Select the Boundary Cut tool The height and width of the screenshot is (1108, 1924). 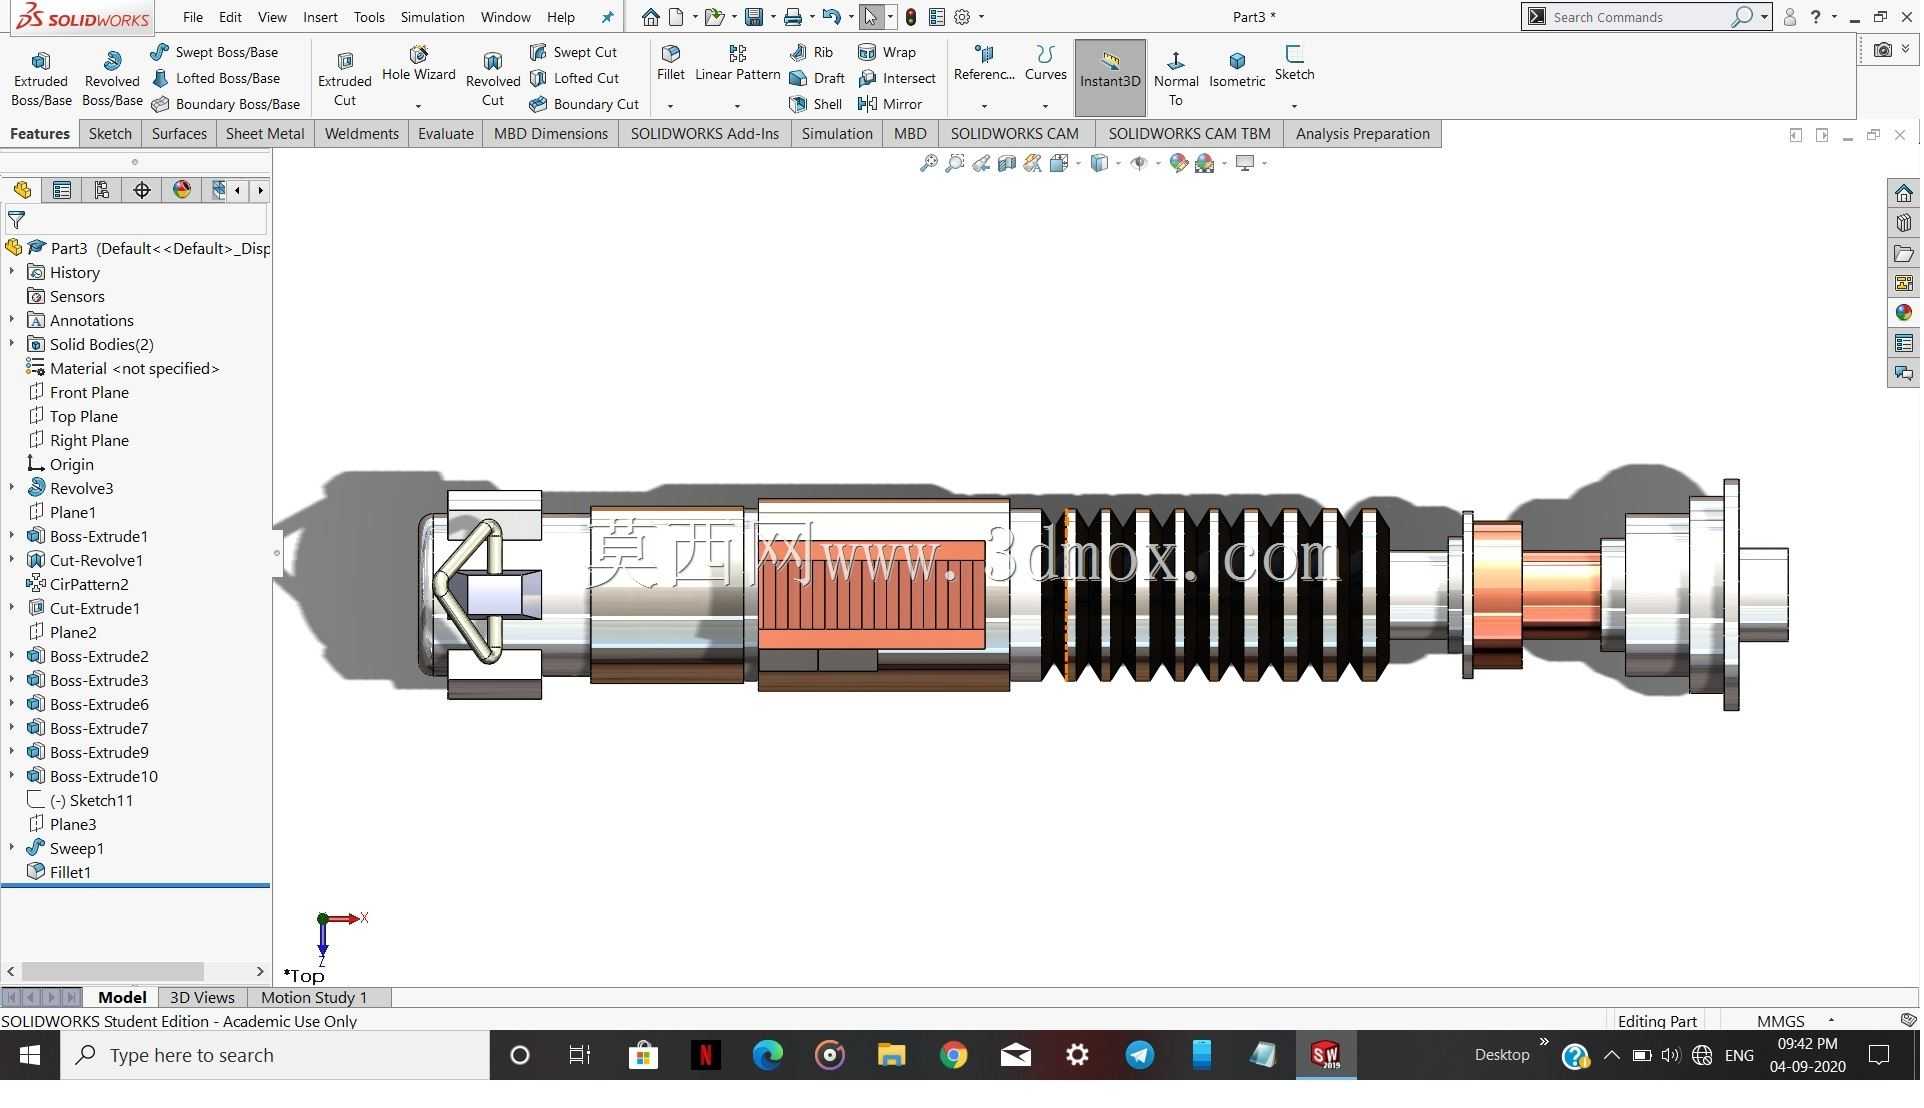point(585,104)
